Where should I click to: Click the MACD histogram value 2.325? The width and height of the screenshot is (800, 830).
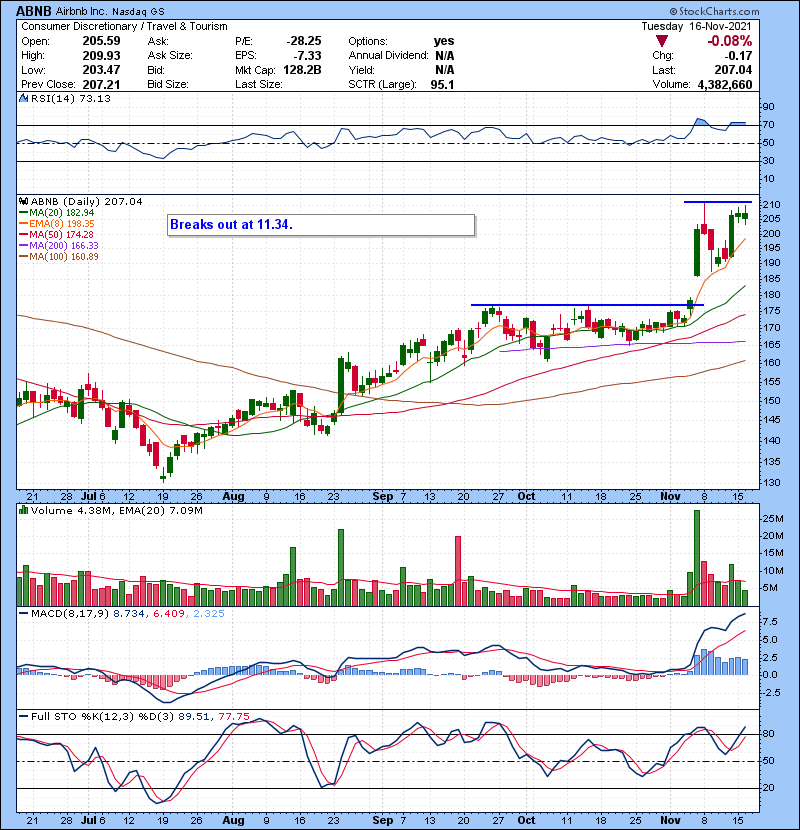pyautogui.click(x=209, y=614)
